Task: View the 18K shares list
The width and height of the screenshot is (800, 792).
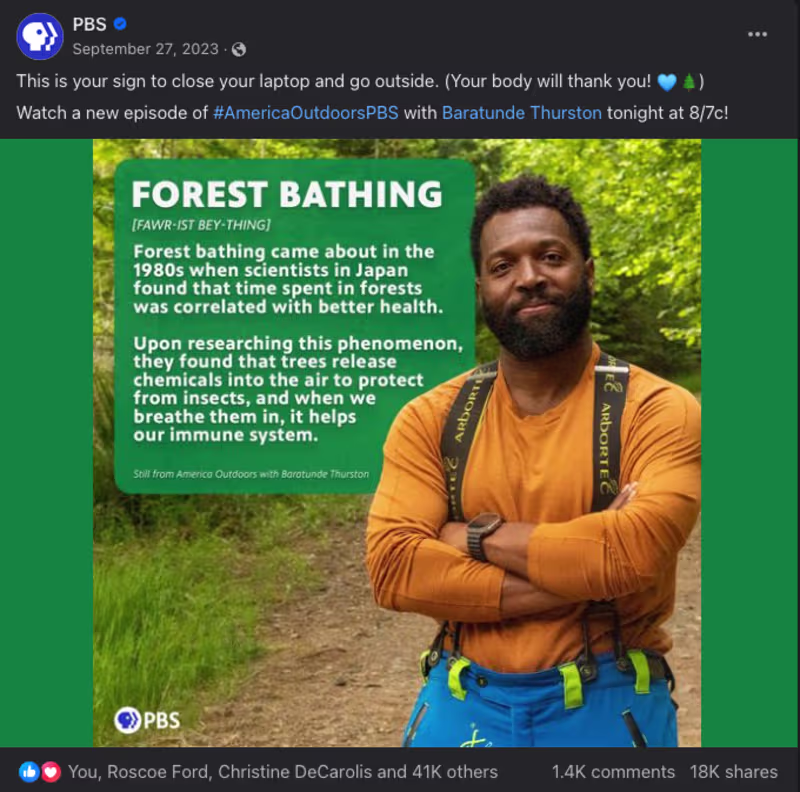Action: 733,772
